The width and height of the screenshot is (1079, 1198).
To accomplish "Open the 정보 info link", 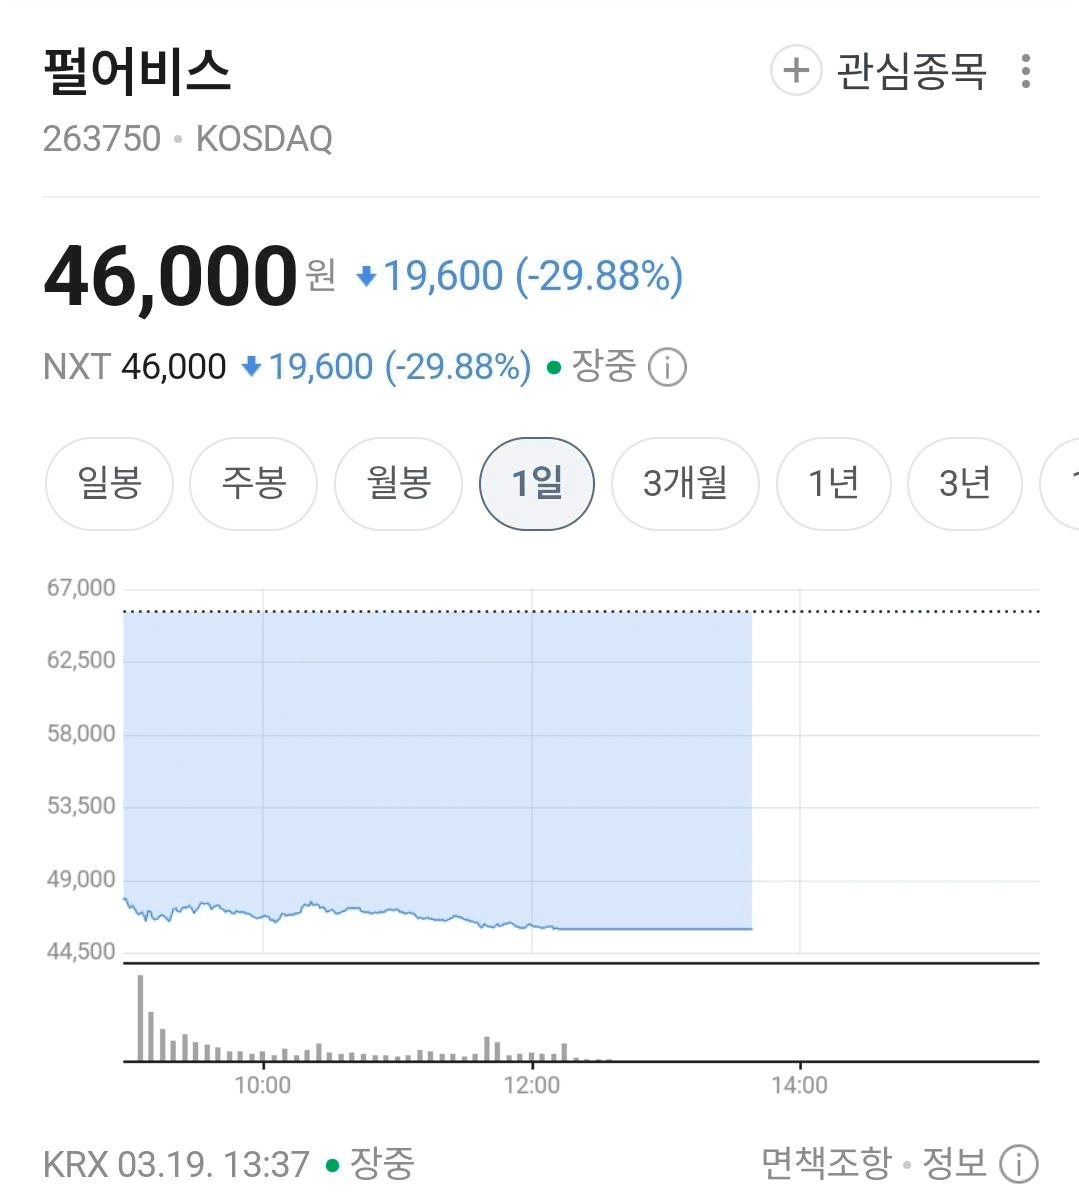I will click(954, 1163).
